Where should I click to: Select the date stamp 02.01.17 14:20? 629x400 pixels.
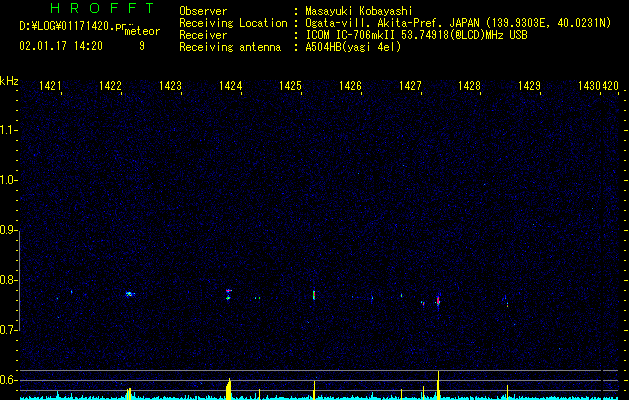click(x=61, y=46)
